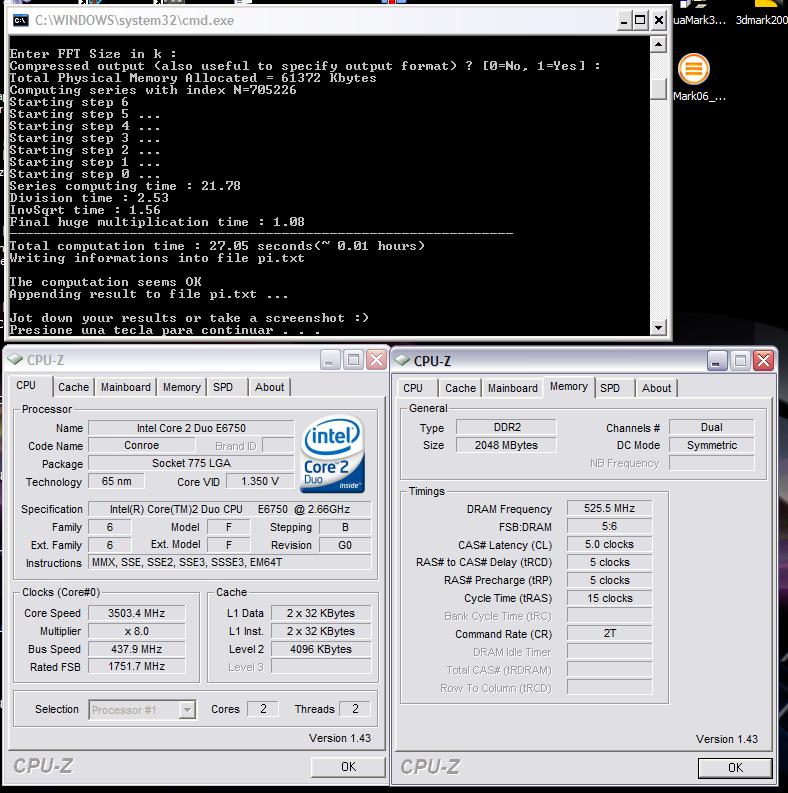Screen dimensions: 788x793
Task: Select Memory tab in right CPU-Z window
Action: (568, 386)
